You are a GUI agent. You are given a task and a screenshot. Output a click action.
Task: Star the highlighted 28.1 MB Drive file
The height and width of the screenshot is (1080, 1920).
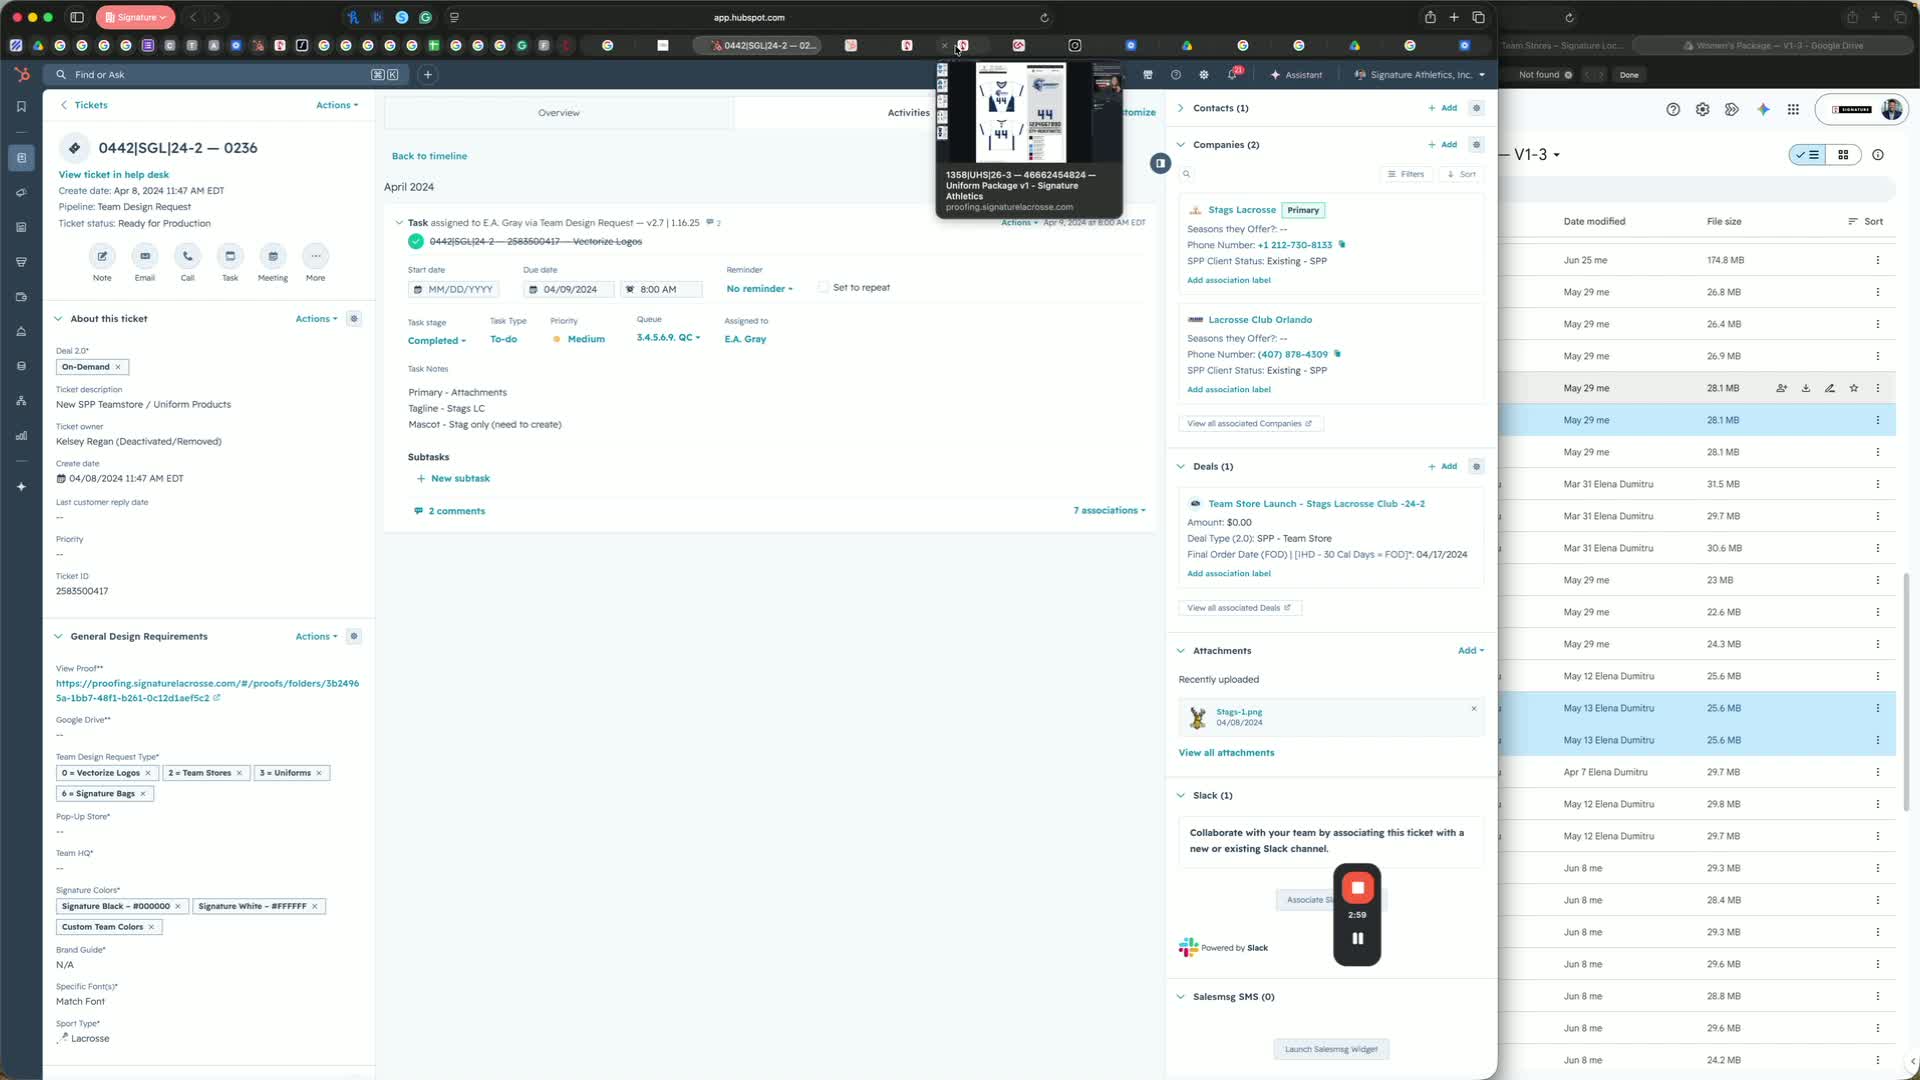pyautogui.click(x=1854, y=388)
